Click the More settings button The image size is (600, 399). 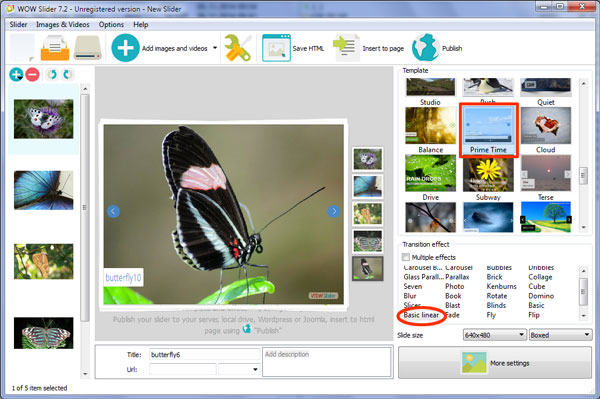click(495, 363)
